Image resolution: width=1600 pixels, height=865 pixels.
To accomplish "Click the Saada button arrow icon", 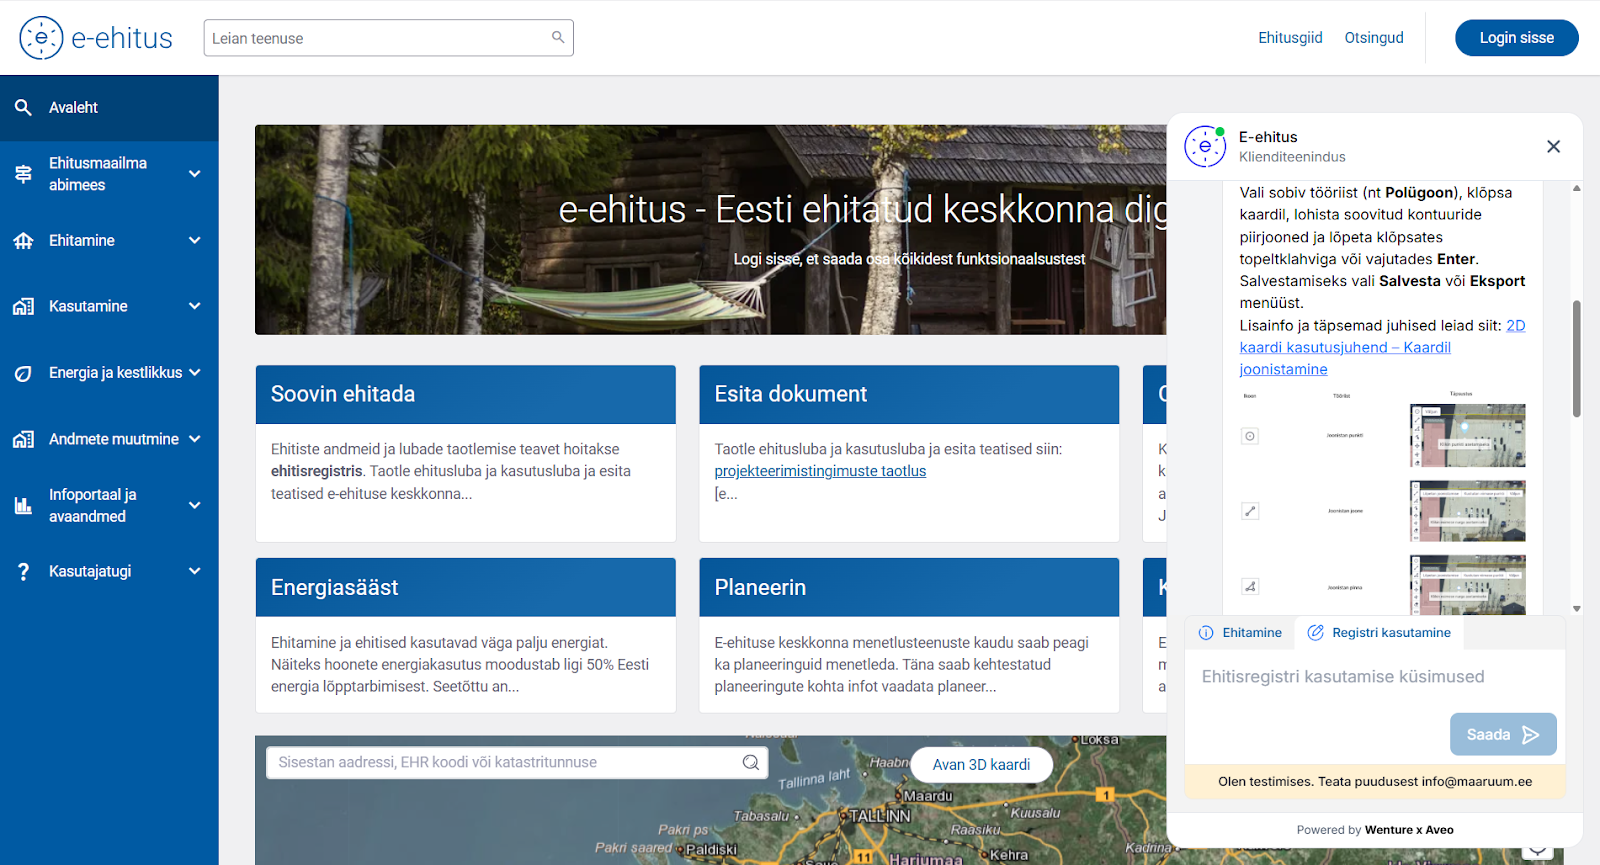I will (1531, 735).
